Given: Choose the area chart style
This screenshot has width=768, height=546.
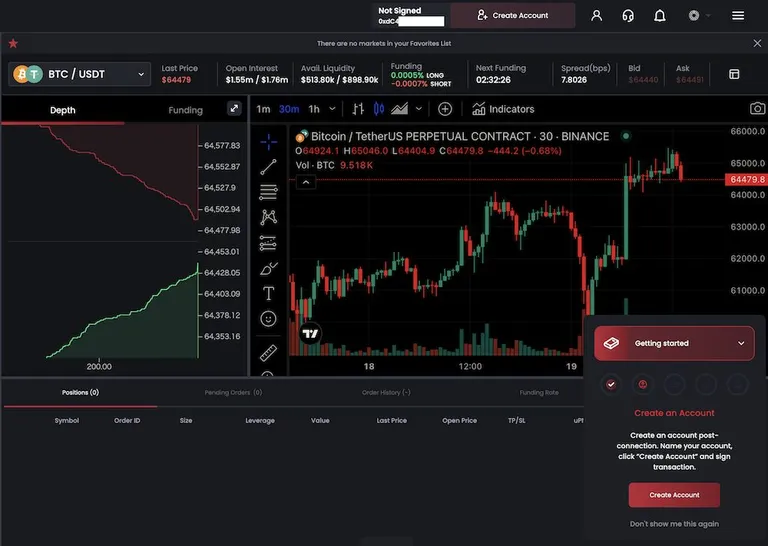Looking at the screenshot, I should point(400,109).
